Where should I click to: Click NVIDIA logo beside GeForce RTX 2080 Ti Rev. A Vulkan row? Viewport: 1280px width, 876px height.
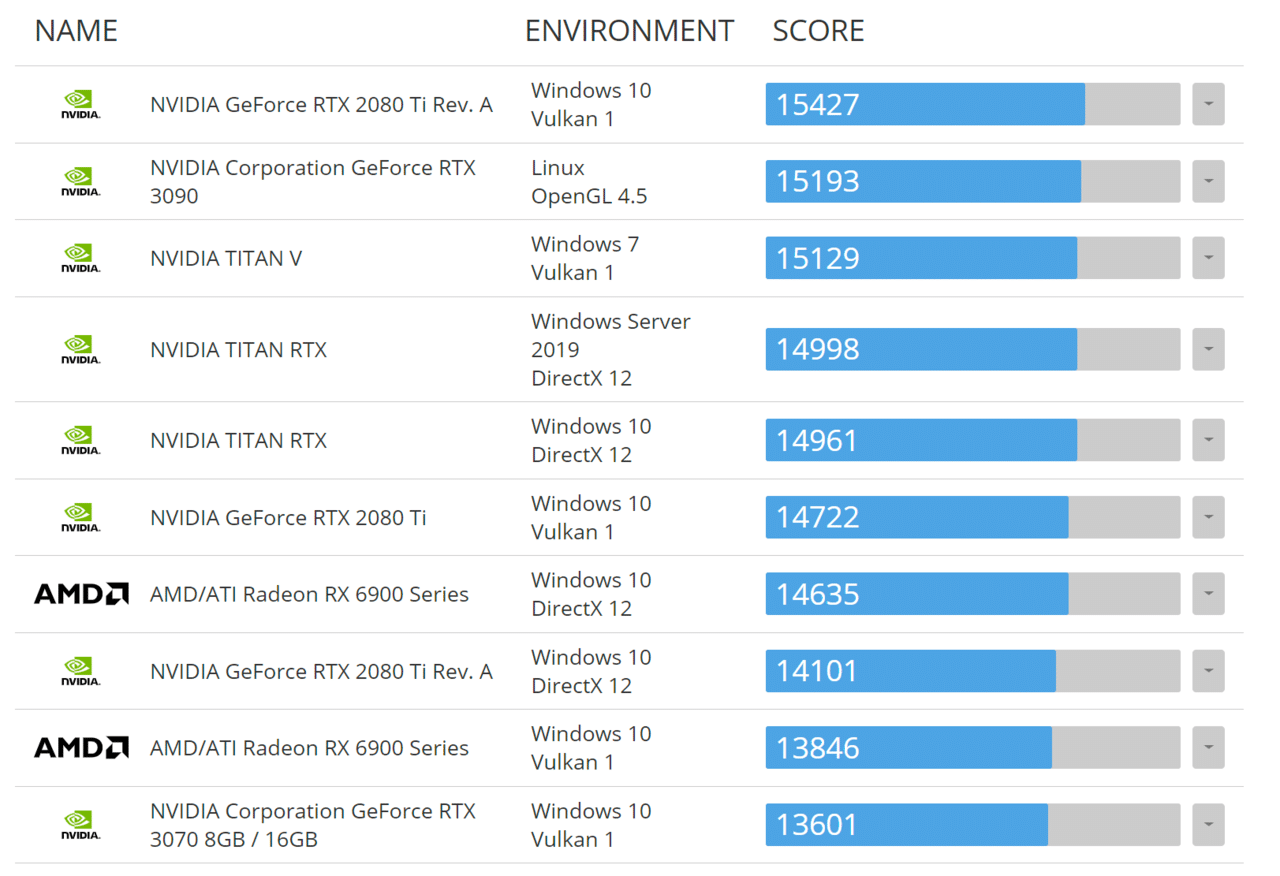pos(80,105)
